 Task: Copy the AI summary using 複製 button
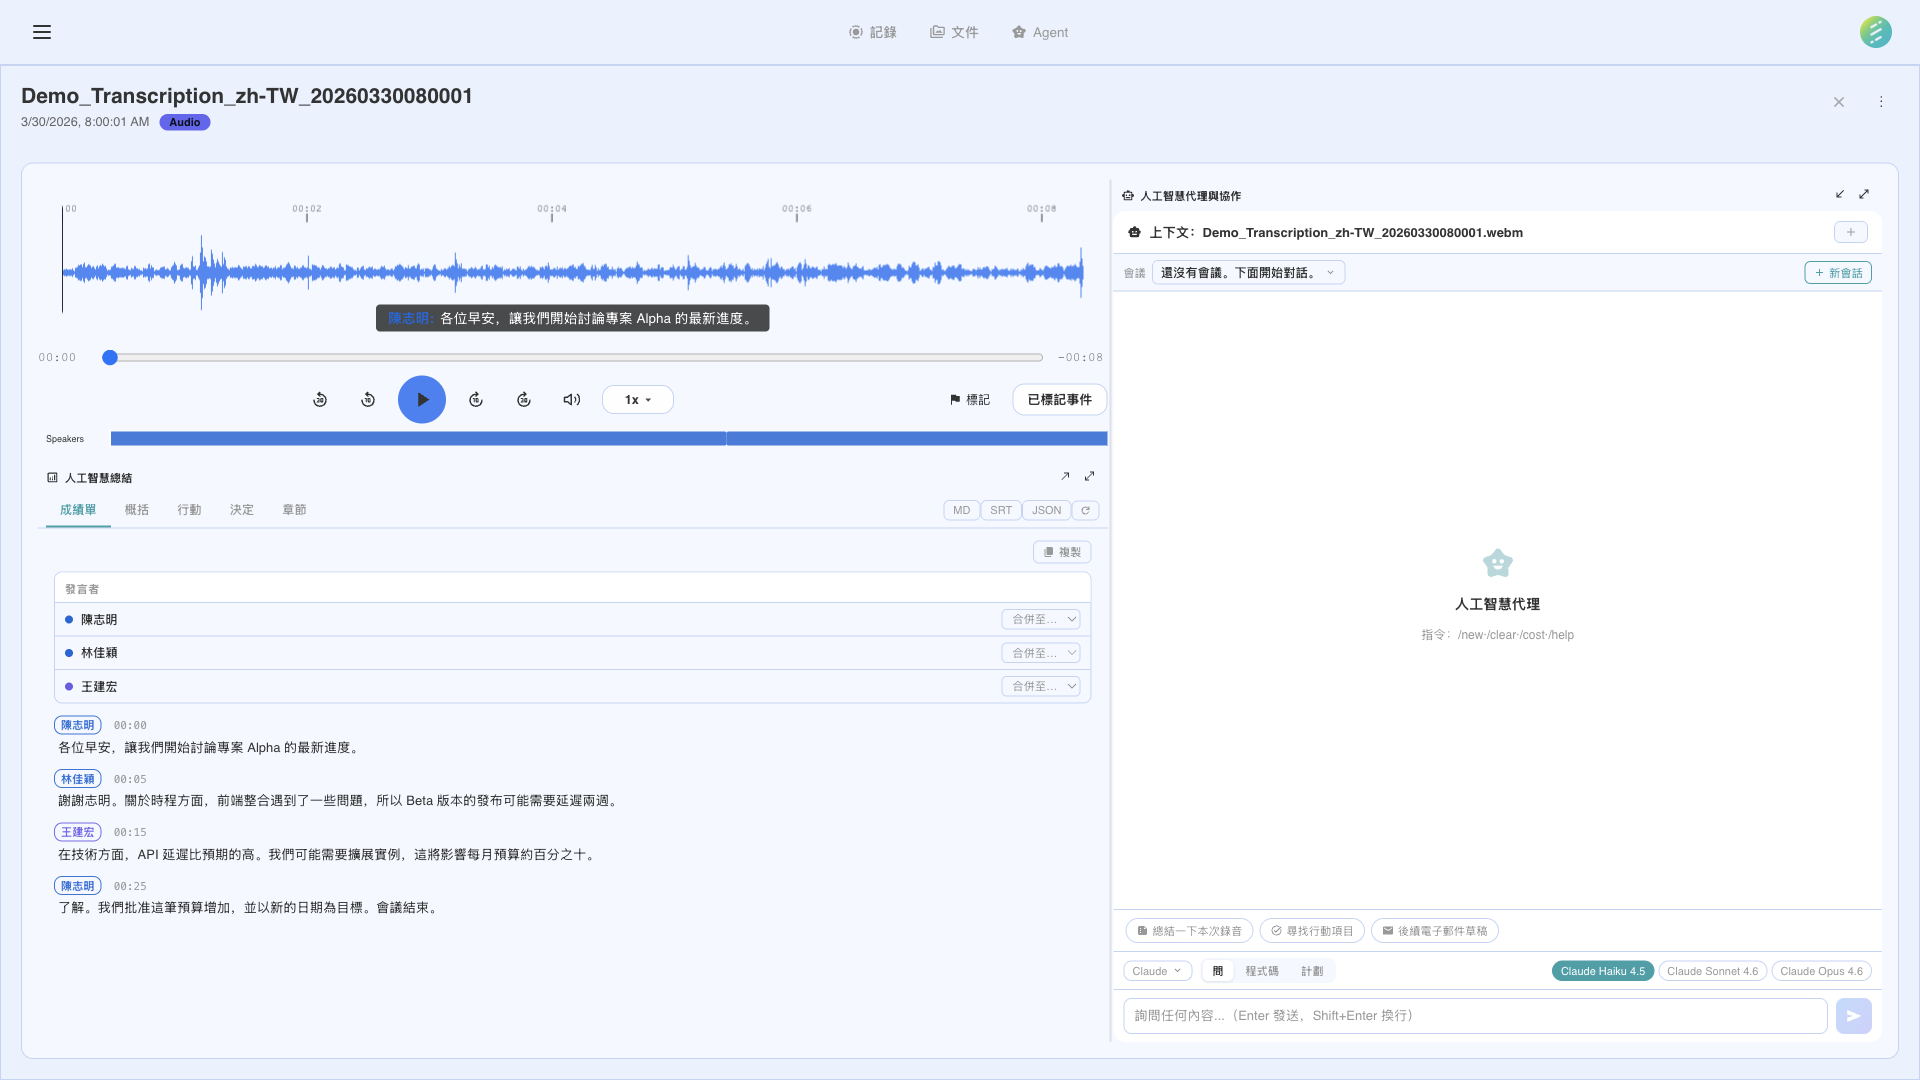(x=1062, y=551)
